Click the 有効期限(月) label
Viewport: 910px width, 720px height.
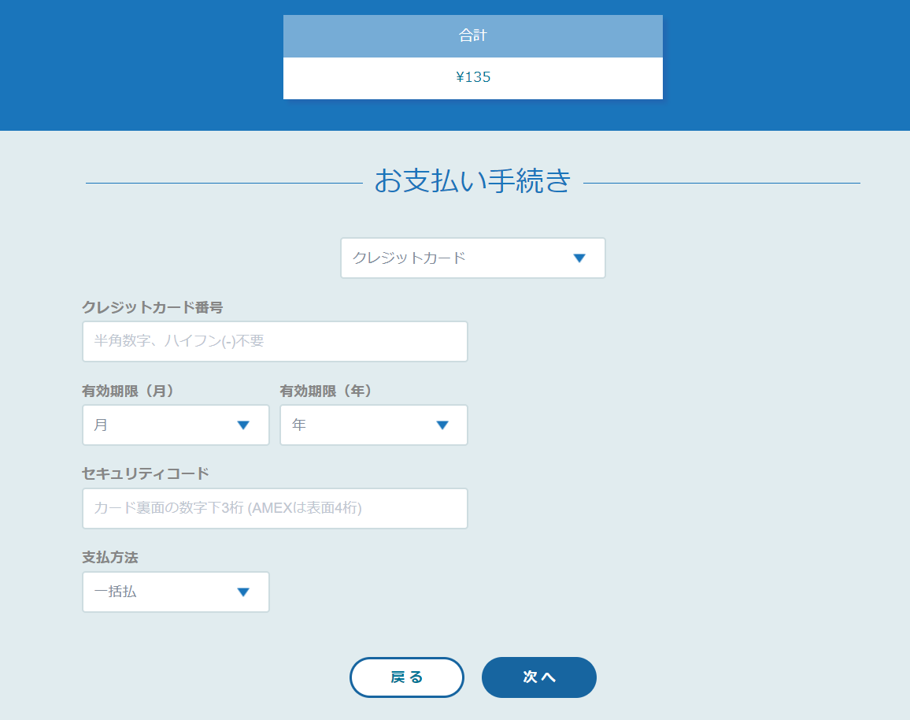click(x=128, y=390)
